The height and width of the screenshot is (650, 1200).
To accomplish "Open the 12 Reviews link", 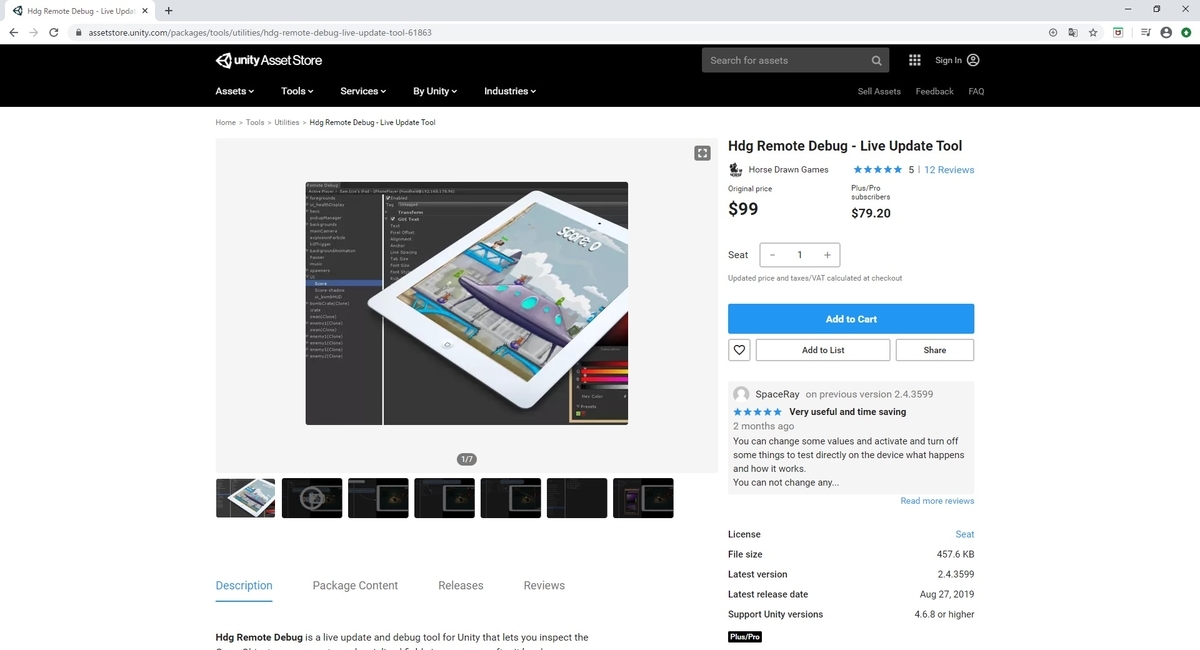I will tap(949, 170).
